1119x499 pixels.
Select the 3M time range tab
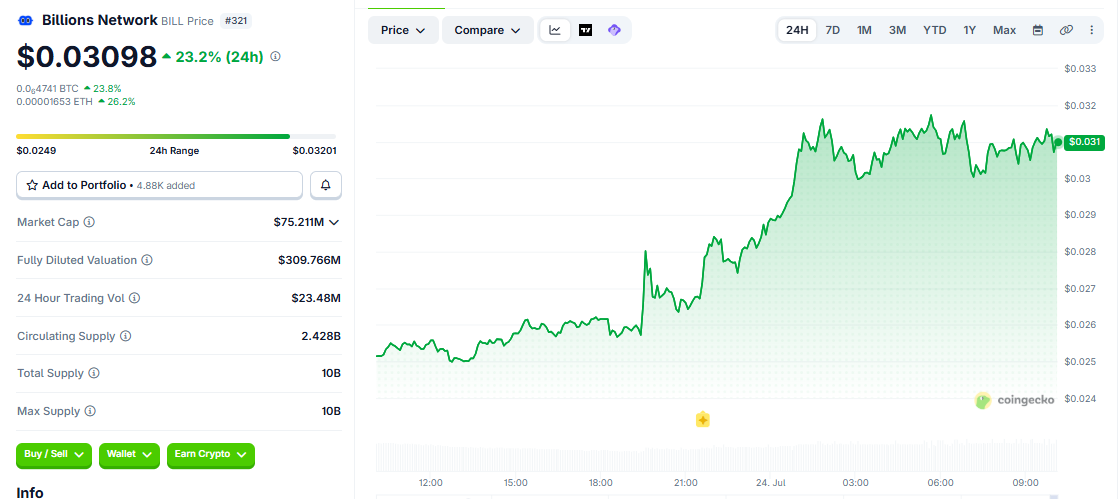(897, 30)
